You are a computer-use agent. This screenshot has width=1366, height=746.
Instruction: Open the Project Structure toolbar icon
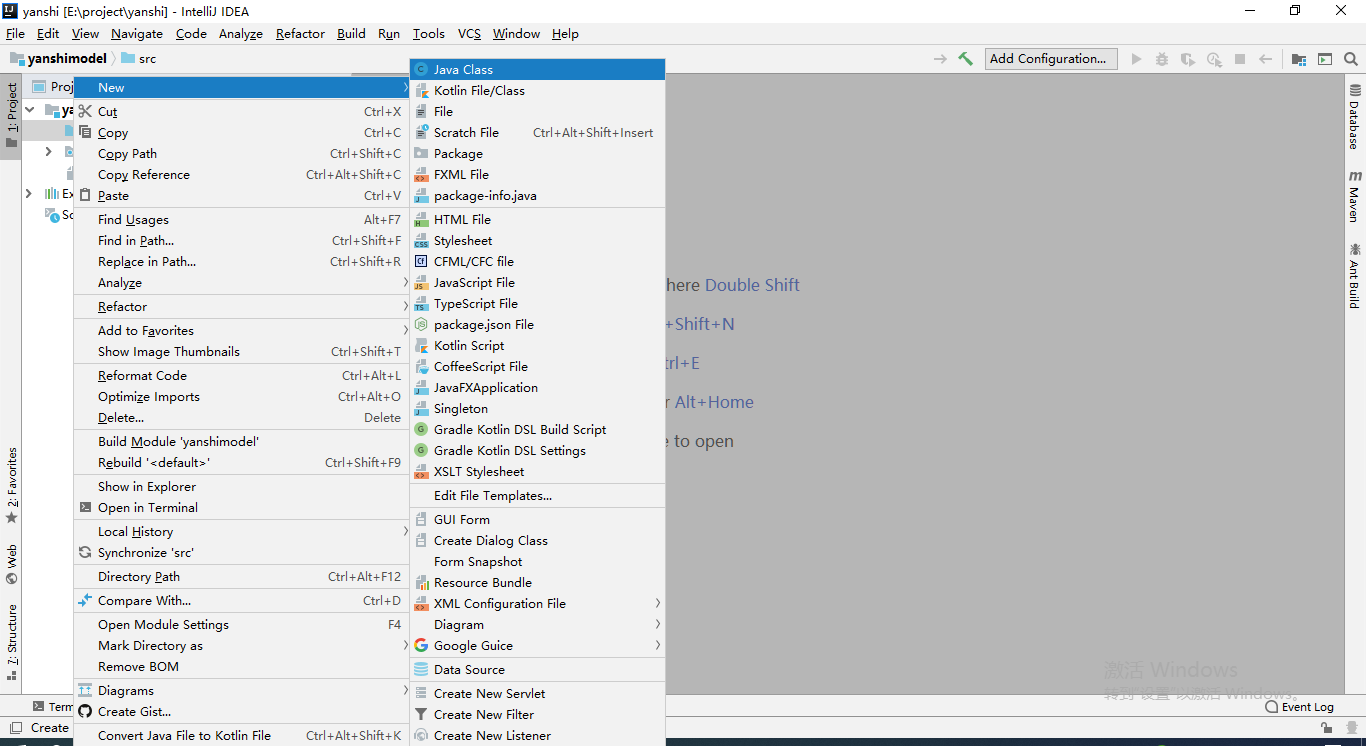coord(1298,59)
